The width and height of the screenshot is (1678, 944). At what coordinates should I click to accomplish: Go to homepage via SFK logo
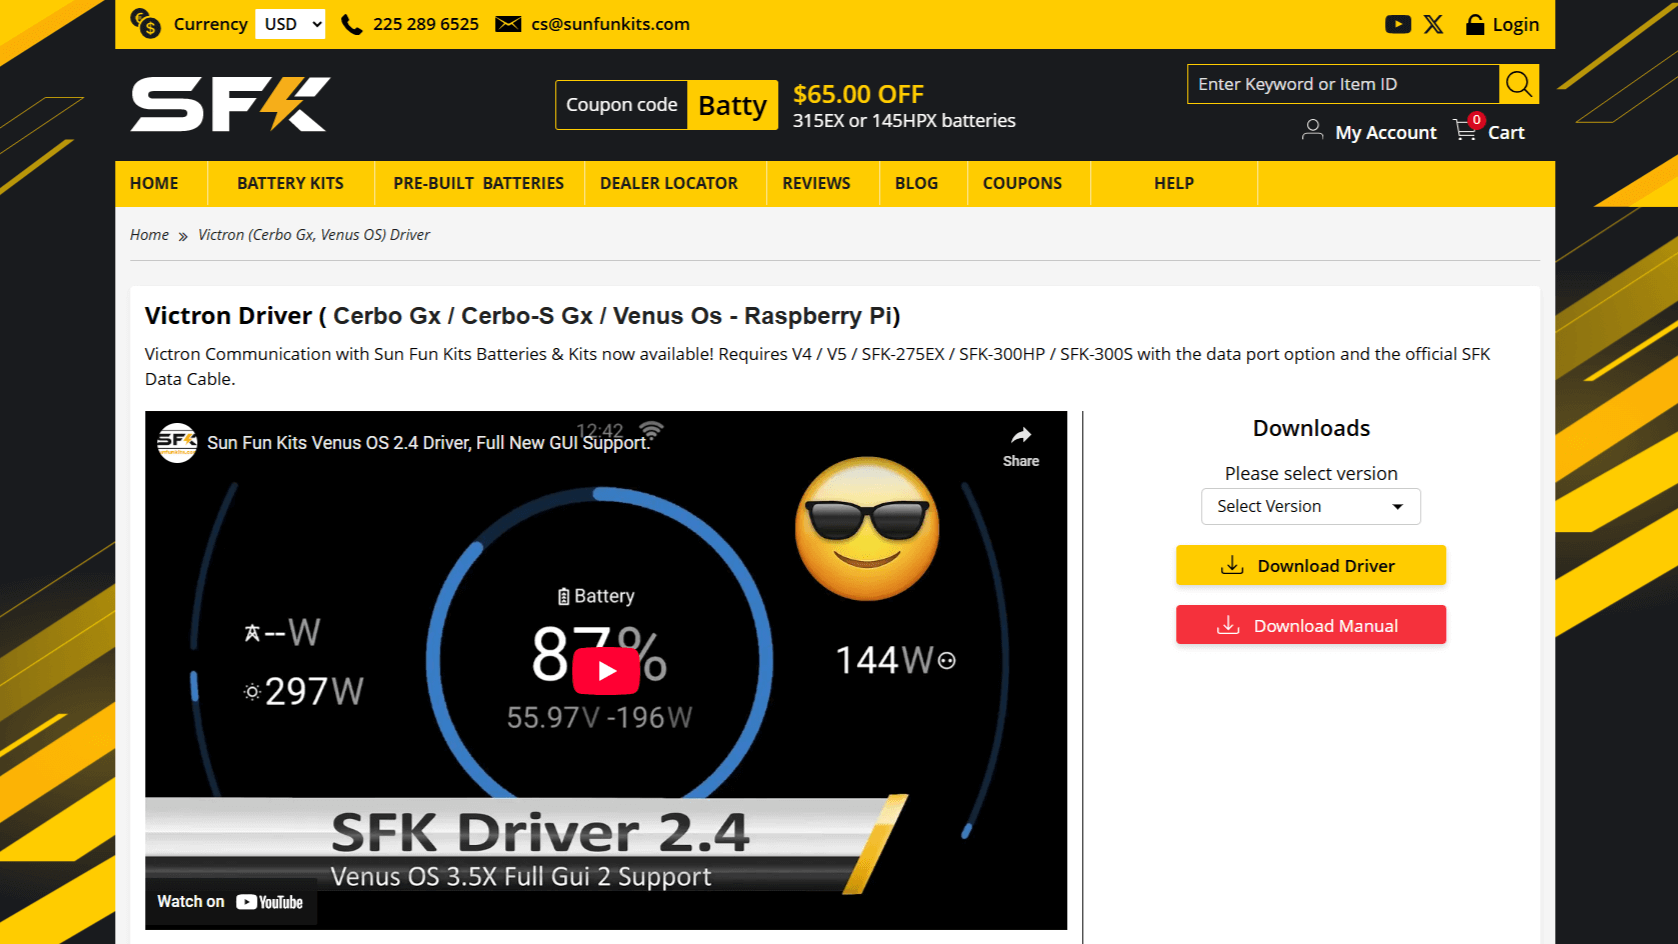point(231,104)
